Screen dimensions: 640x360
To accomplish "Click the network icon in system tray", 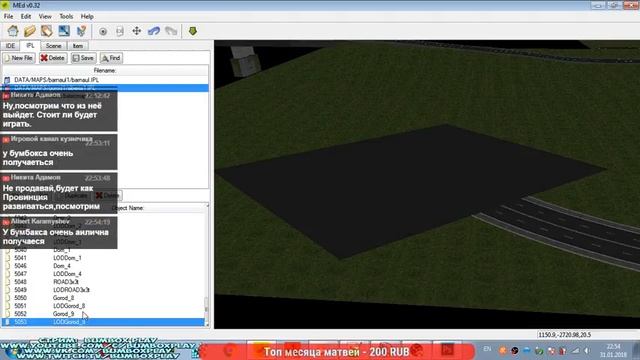I will (576, 350).
